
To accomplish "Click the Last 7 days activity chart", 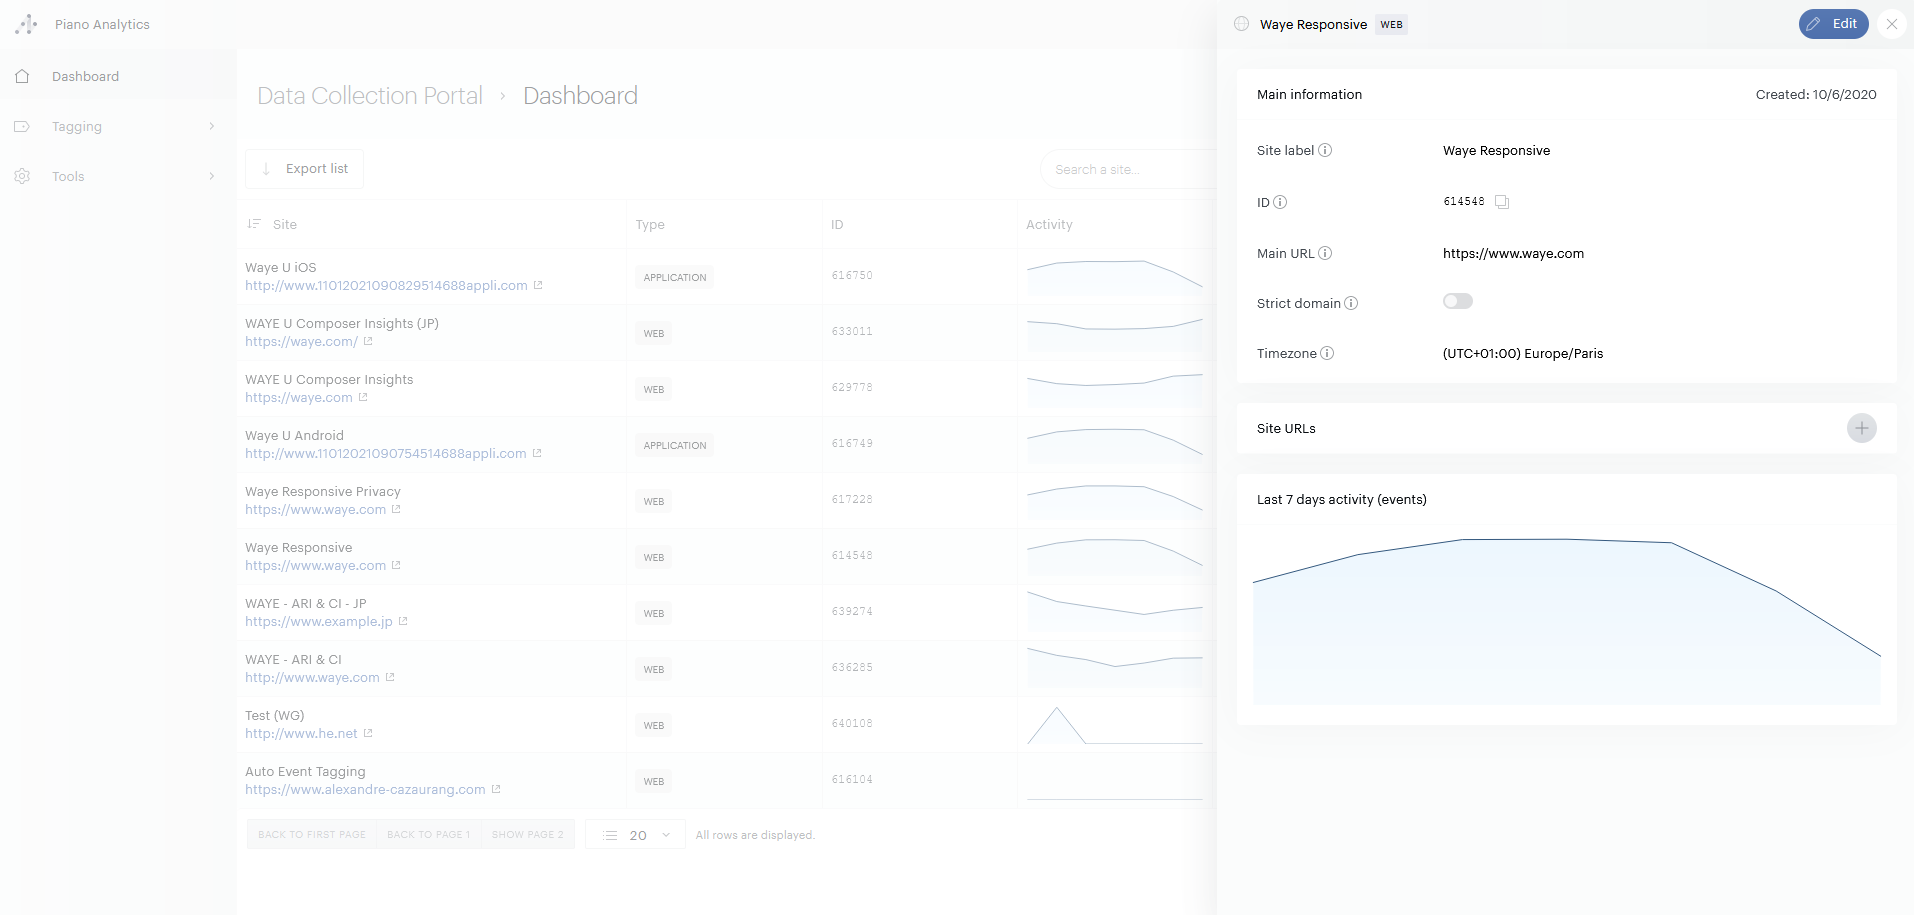I will tap(1566, 620).
